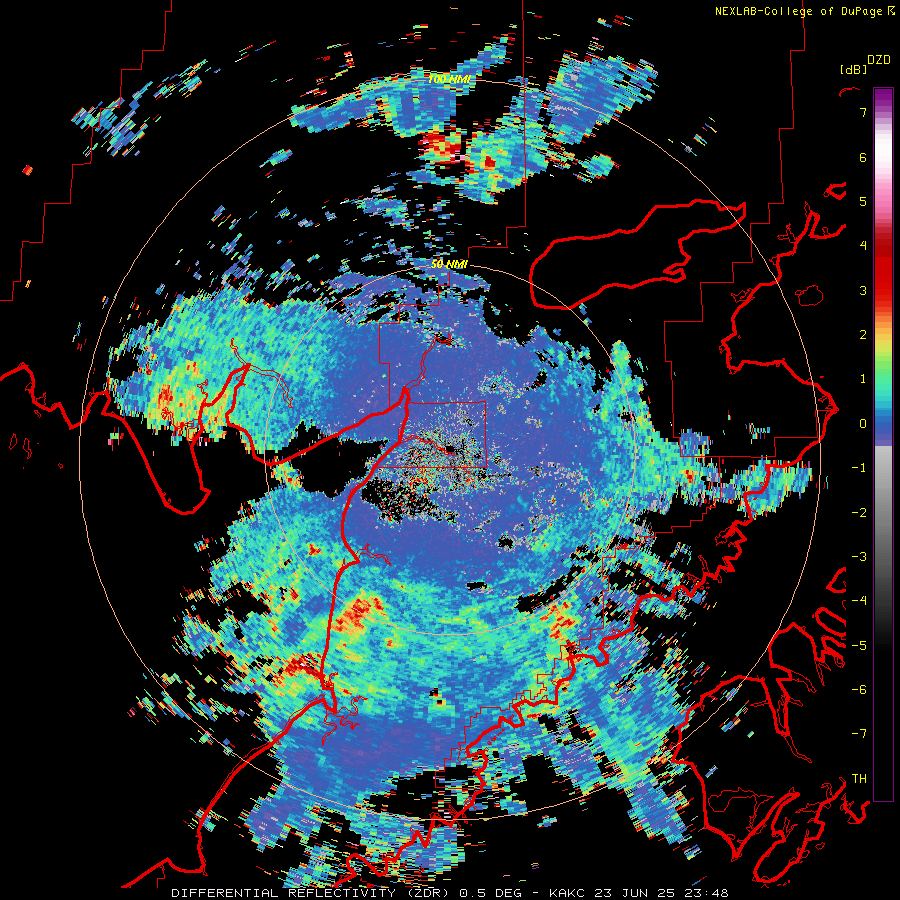Select the positive 1 dB scale value
Image resolution: width=900 pixels, height=900 pixels.
pyautogui.click(x=863, y=379)
